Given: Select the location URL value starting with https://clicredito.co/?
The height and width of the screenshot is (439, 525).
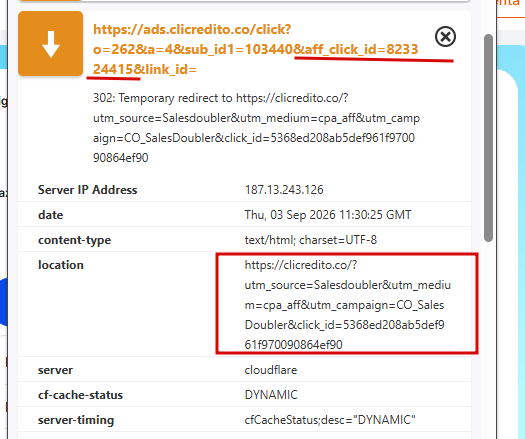Looking at the screenshot, I should [348, 305].
